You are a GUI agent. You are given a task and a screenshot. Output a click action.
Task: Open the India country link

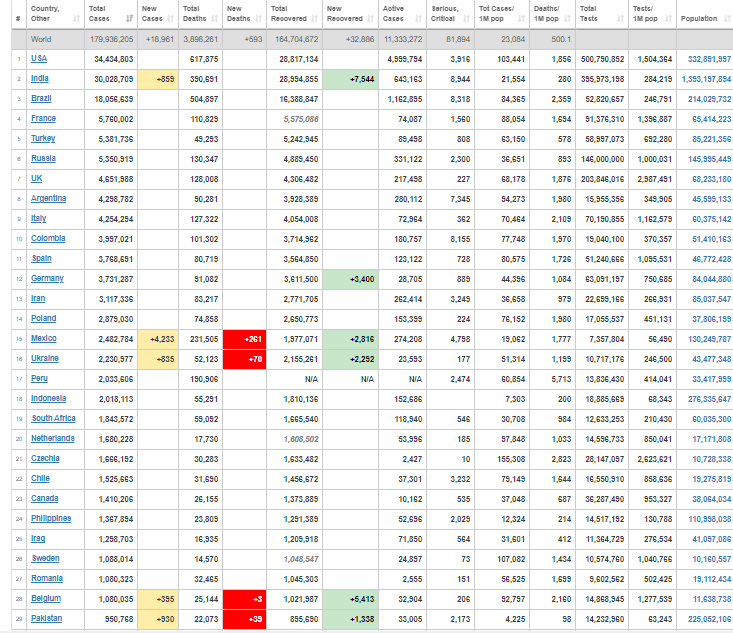pyautogui.click(x=40, y=79)
